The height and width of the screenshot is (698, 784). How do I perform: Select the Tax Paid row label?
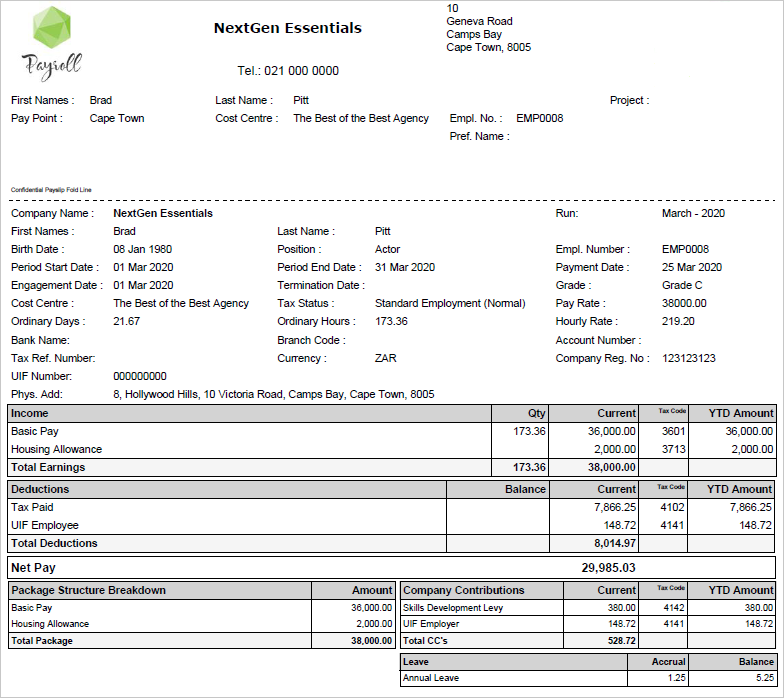32,507
